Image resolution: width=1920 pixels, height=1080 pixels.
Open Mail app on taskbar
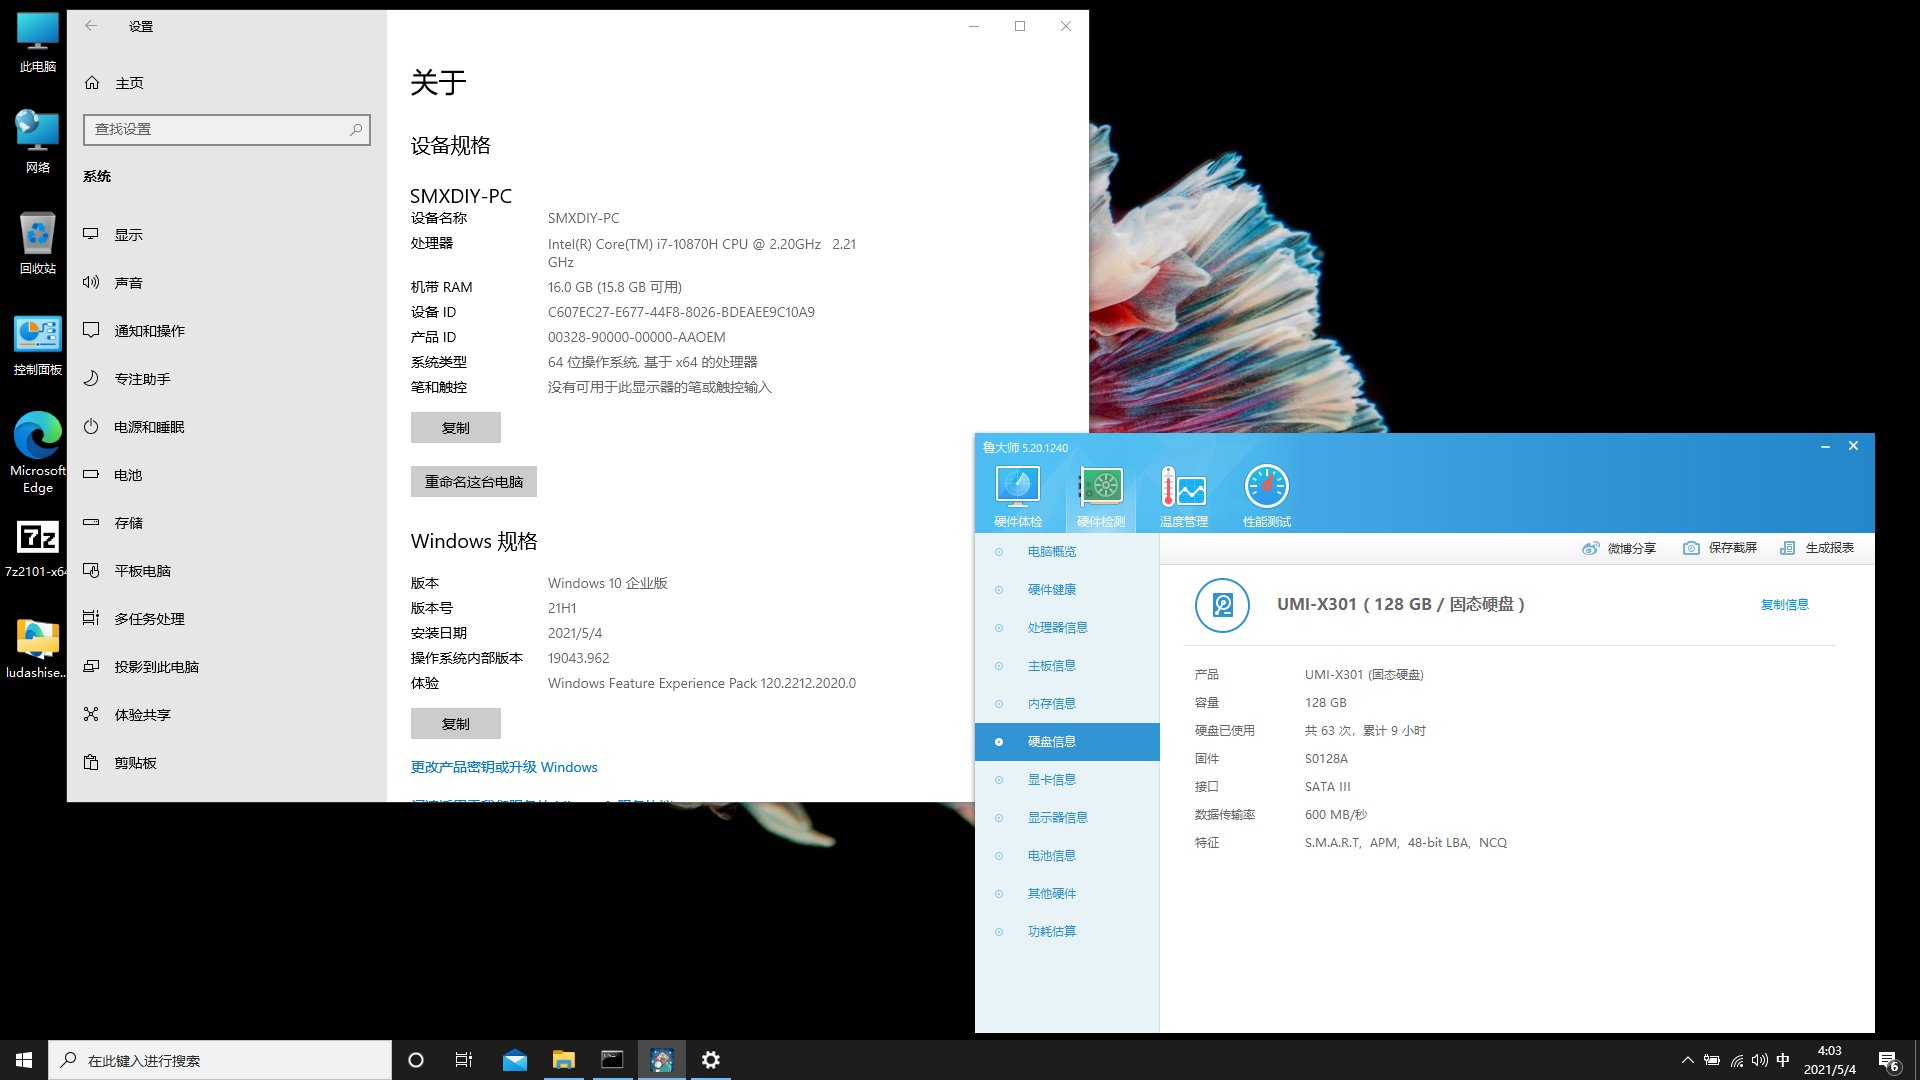click(x=515, y=1060)
